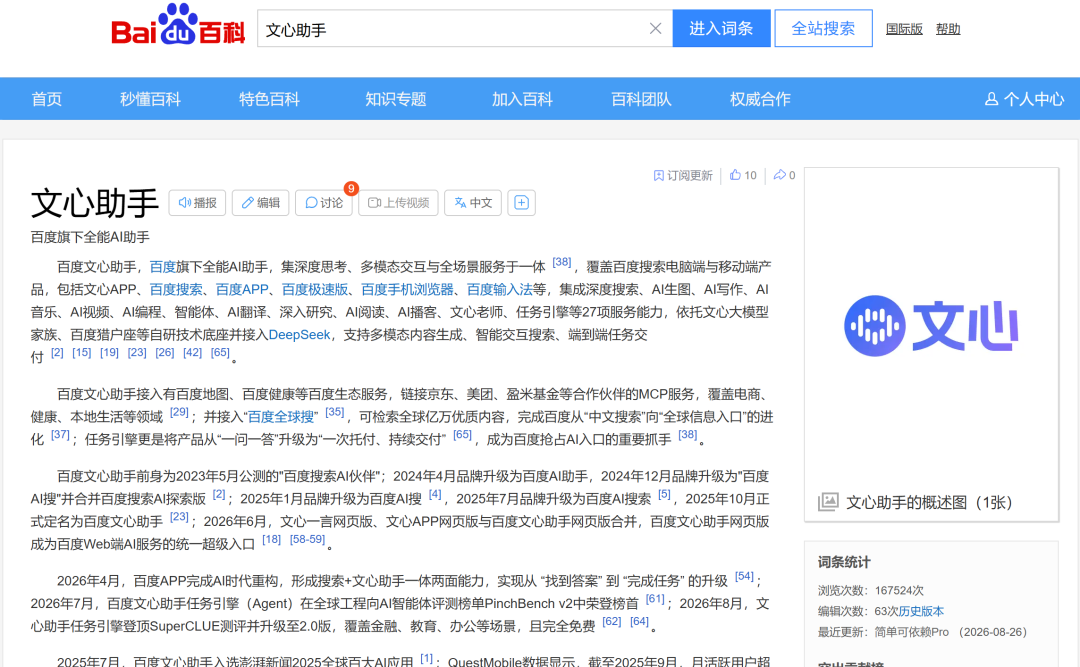
Task: Click the 全站搜索 button
Action: point(823,28)
